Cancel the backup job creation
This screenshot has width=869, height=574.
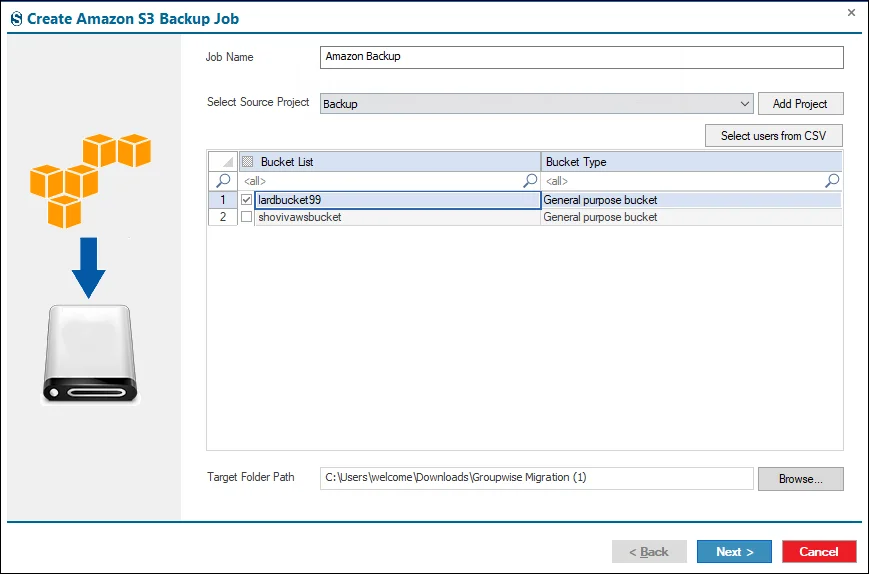[819, 552]
